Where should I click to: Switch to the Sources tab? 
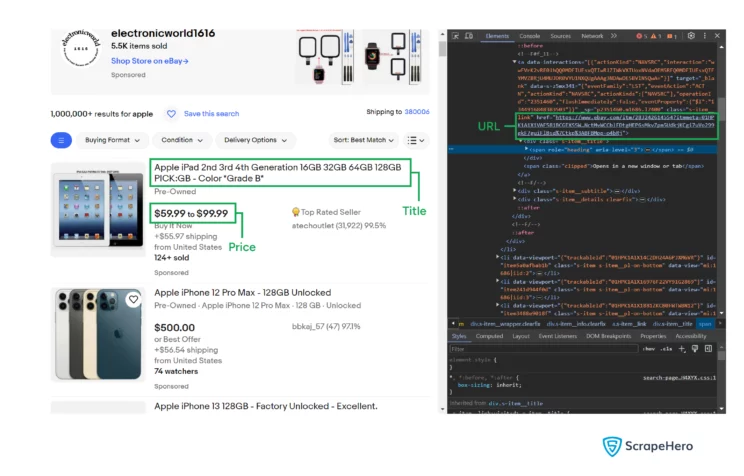tap(560, 36)
